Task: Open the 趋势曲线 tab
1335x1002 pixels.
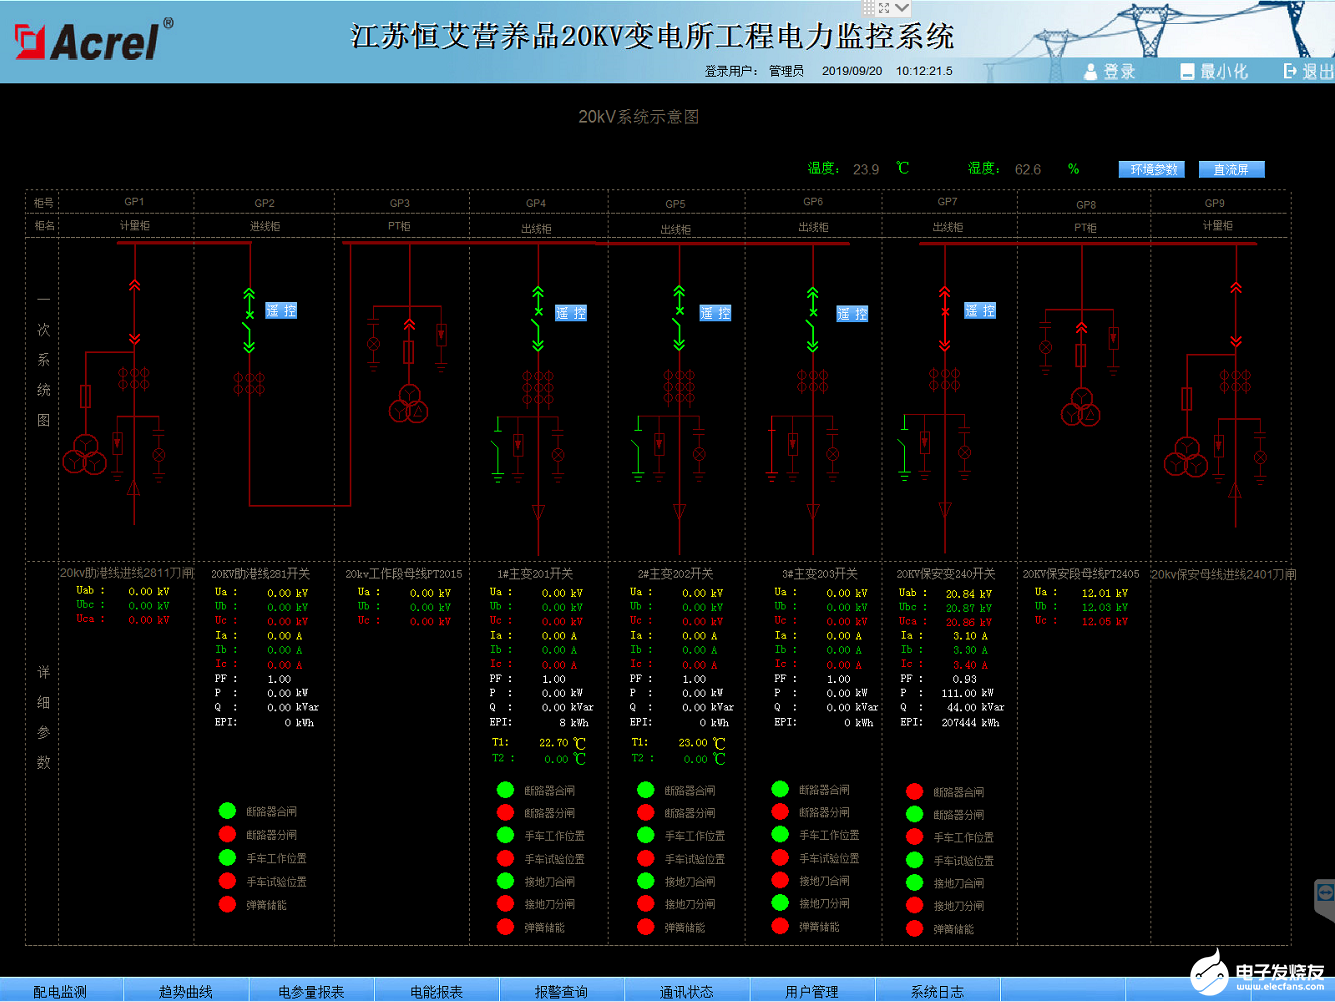Action: pos(186,991)
